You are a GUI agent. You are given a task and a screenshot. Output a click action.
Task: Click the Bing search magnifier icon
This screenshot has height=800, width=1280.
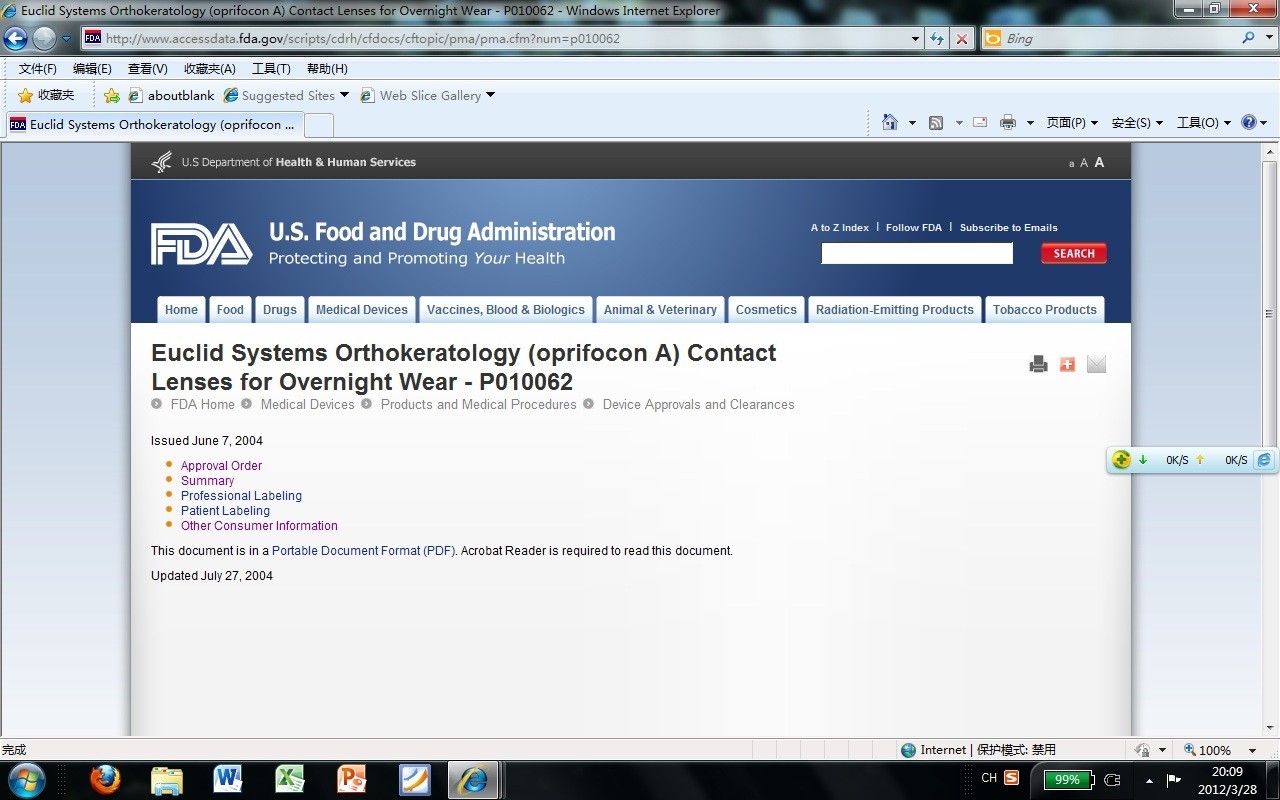tap(1249, 38)
